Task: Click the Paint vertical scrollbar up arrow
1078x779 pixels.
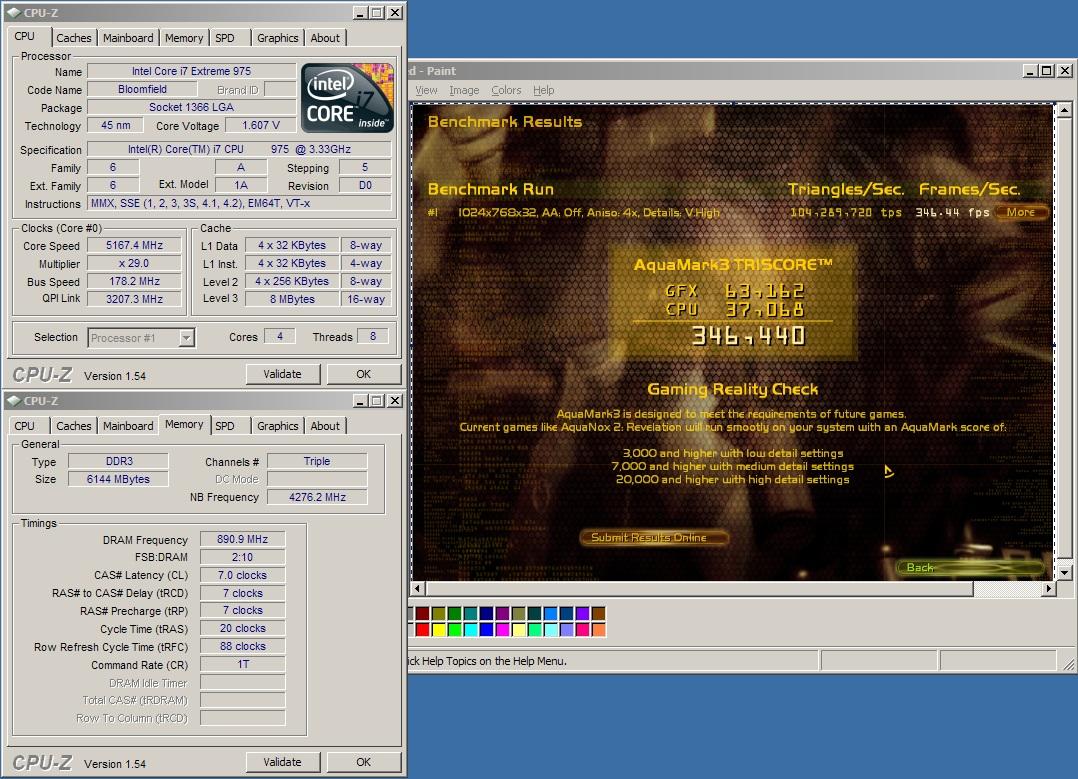Action: (x=1064, y=109)
